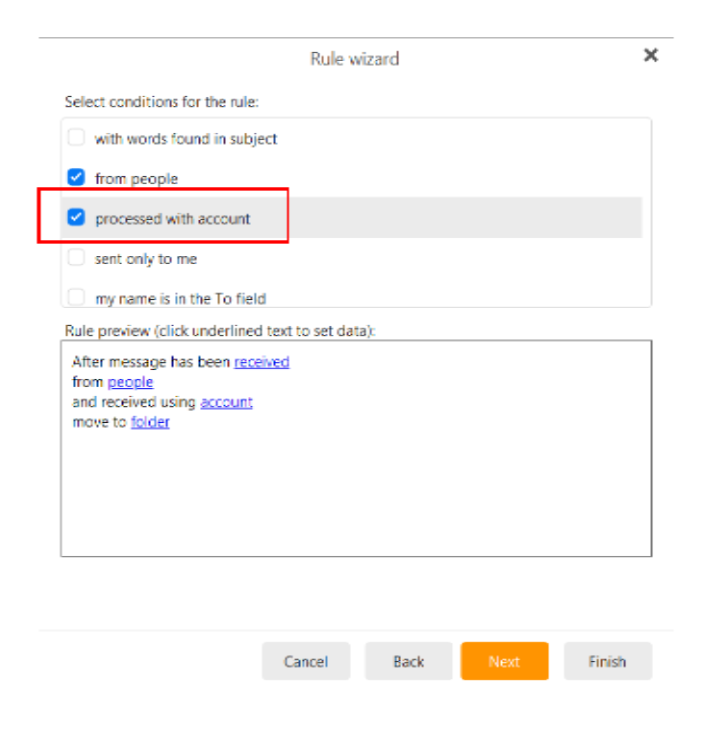Screen dimensions: 710x732
Task: Open the 'received' underlined link
Action: click(261, 362)
